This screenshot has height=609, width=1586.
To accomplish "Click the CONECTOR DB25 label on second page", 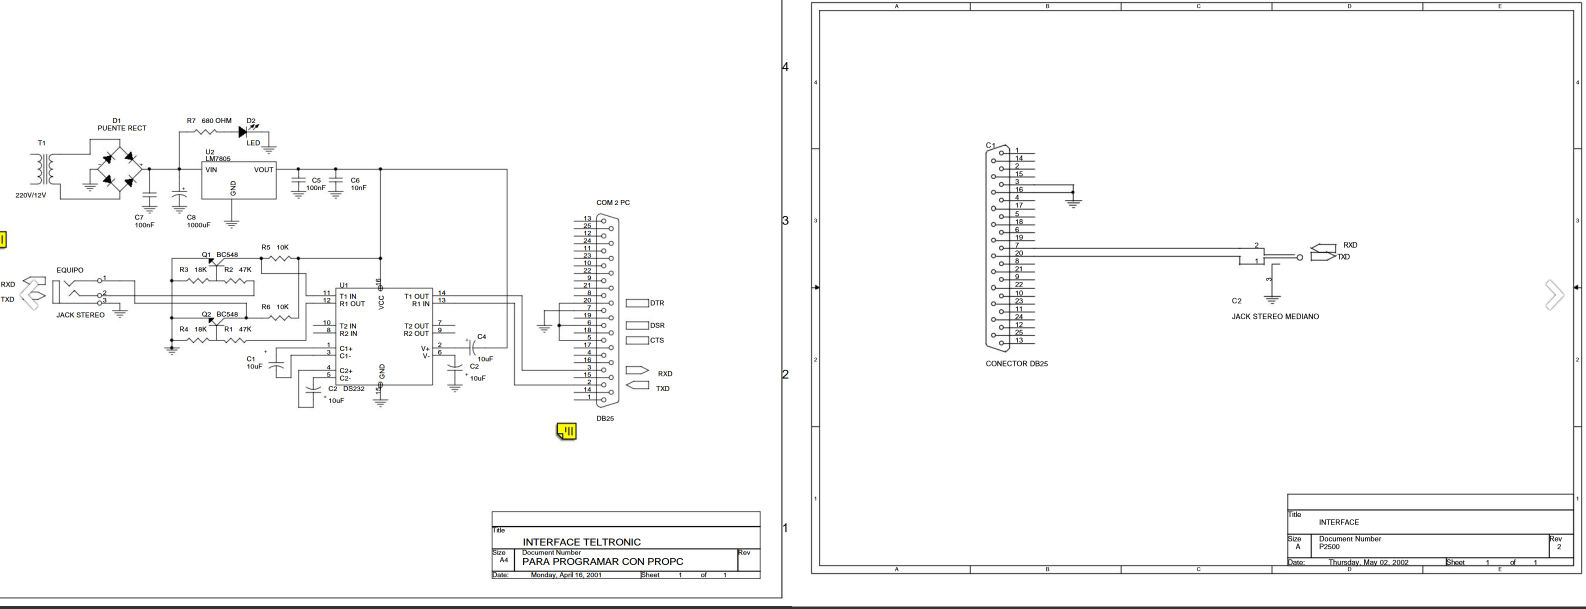I will [x=1016, y=364].
